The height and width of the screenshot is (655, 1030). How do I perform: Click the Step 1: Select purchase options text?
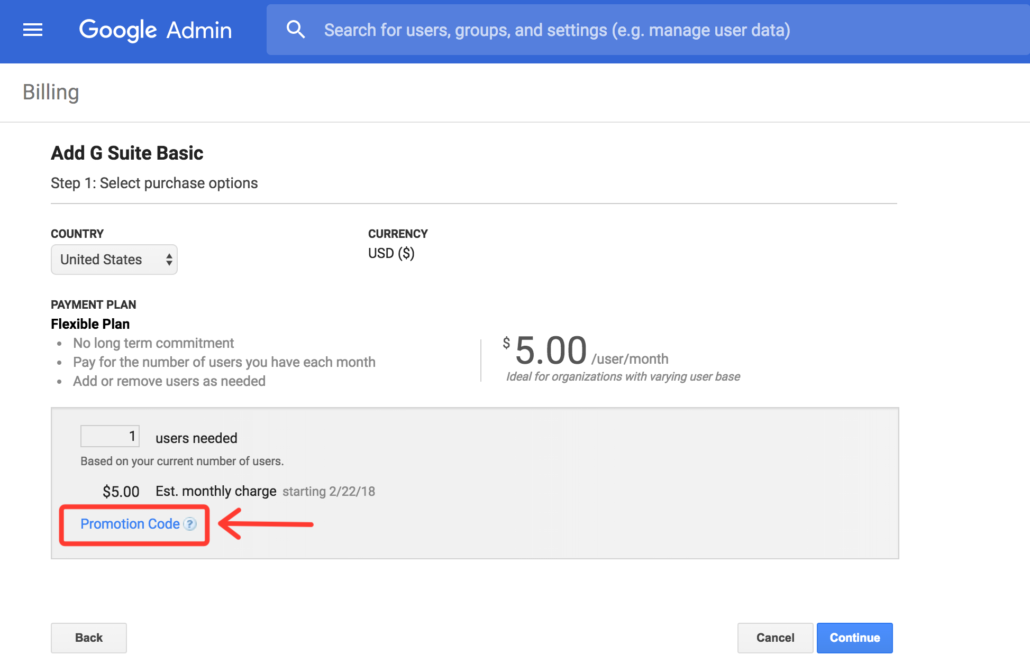(154, 183)
